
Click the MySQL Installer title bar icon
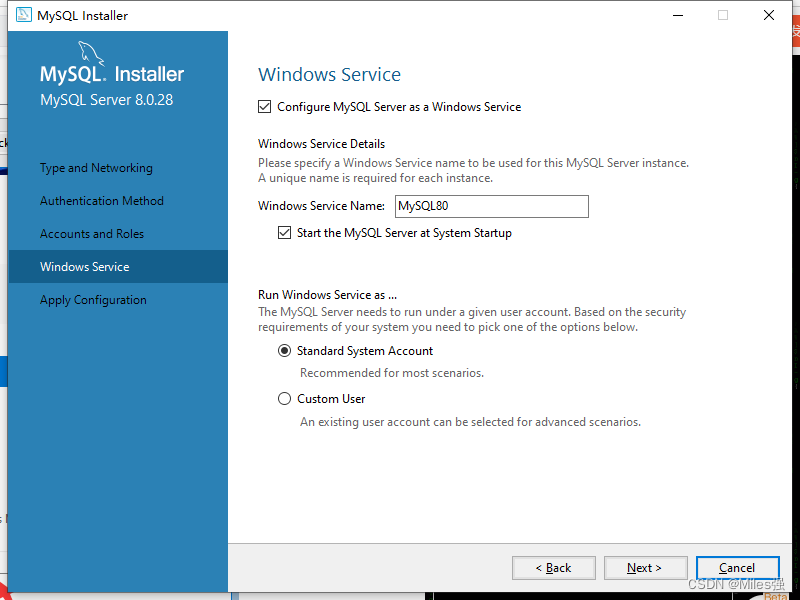(23, 15)
